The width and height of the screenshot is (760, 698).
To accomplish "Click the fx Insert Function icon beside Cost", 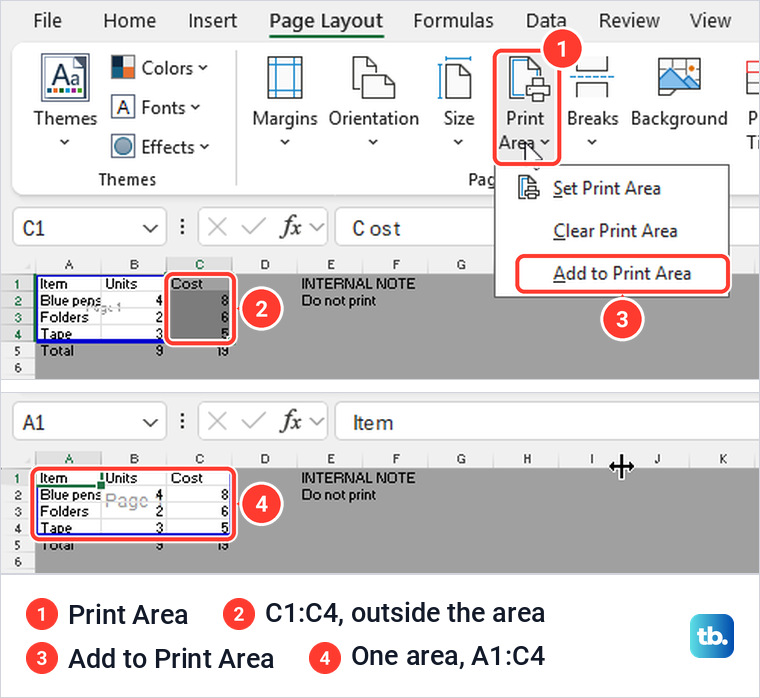I will (290, 226).
